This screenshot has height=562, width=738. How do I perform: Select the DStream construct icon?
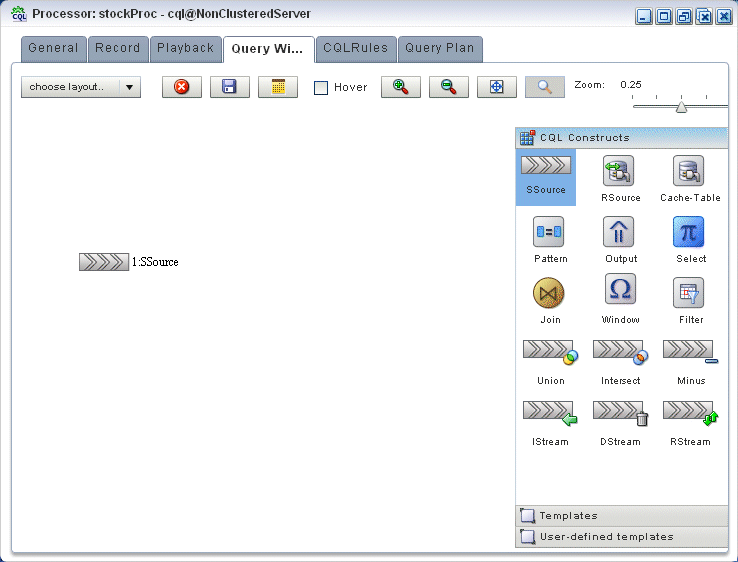(x=620, y=414)
